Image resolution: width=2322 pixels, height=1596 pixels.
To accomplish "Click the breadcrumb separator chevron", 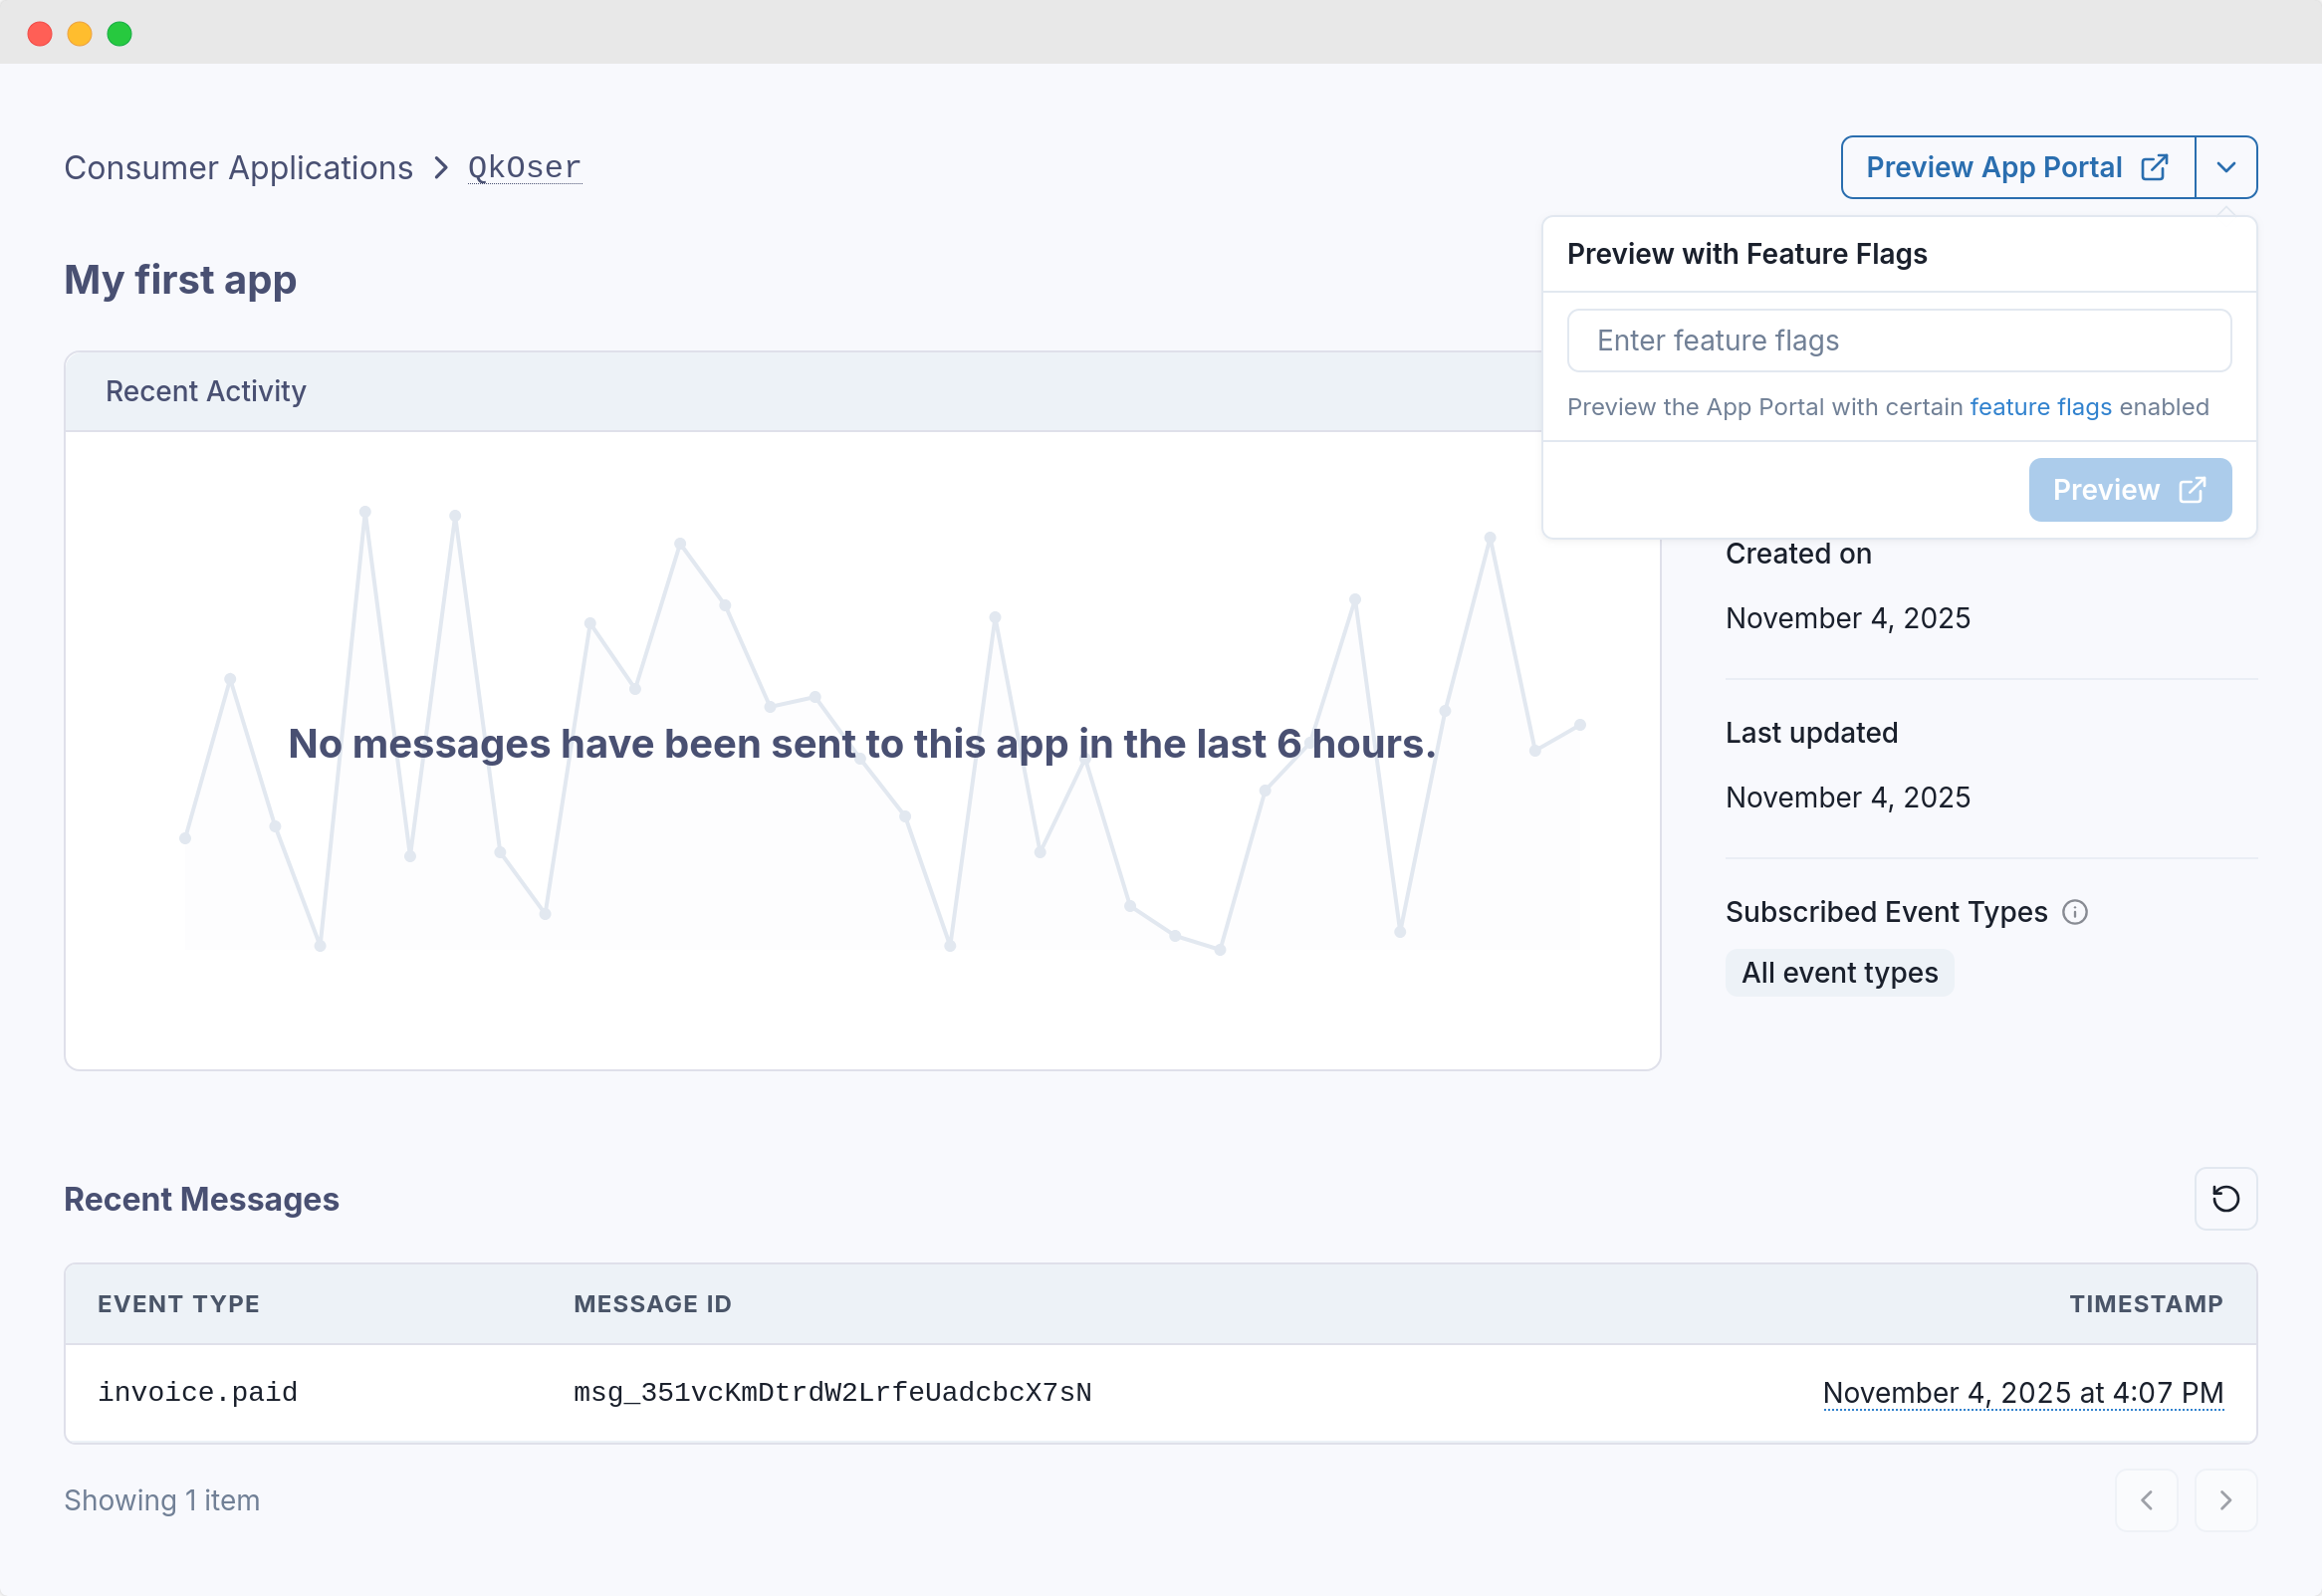I will (441, 167).
